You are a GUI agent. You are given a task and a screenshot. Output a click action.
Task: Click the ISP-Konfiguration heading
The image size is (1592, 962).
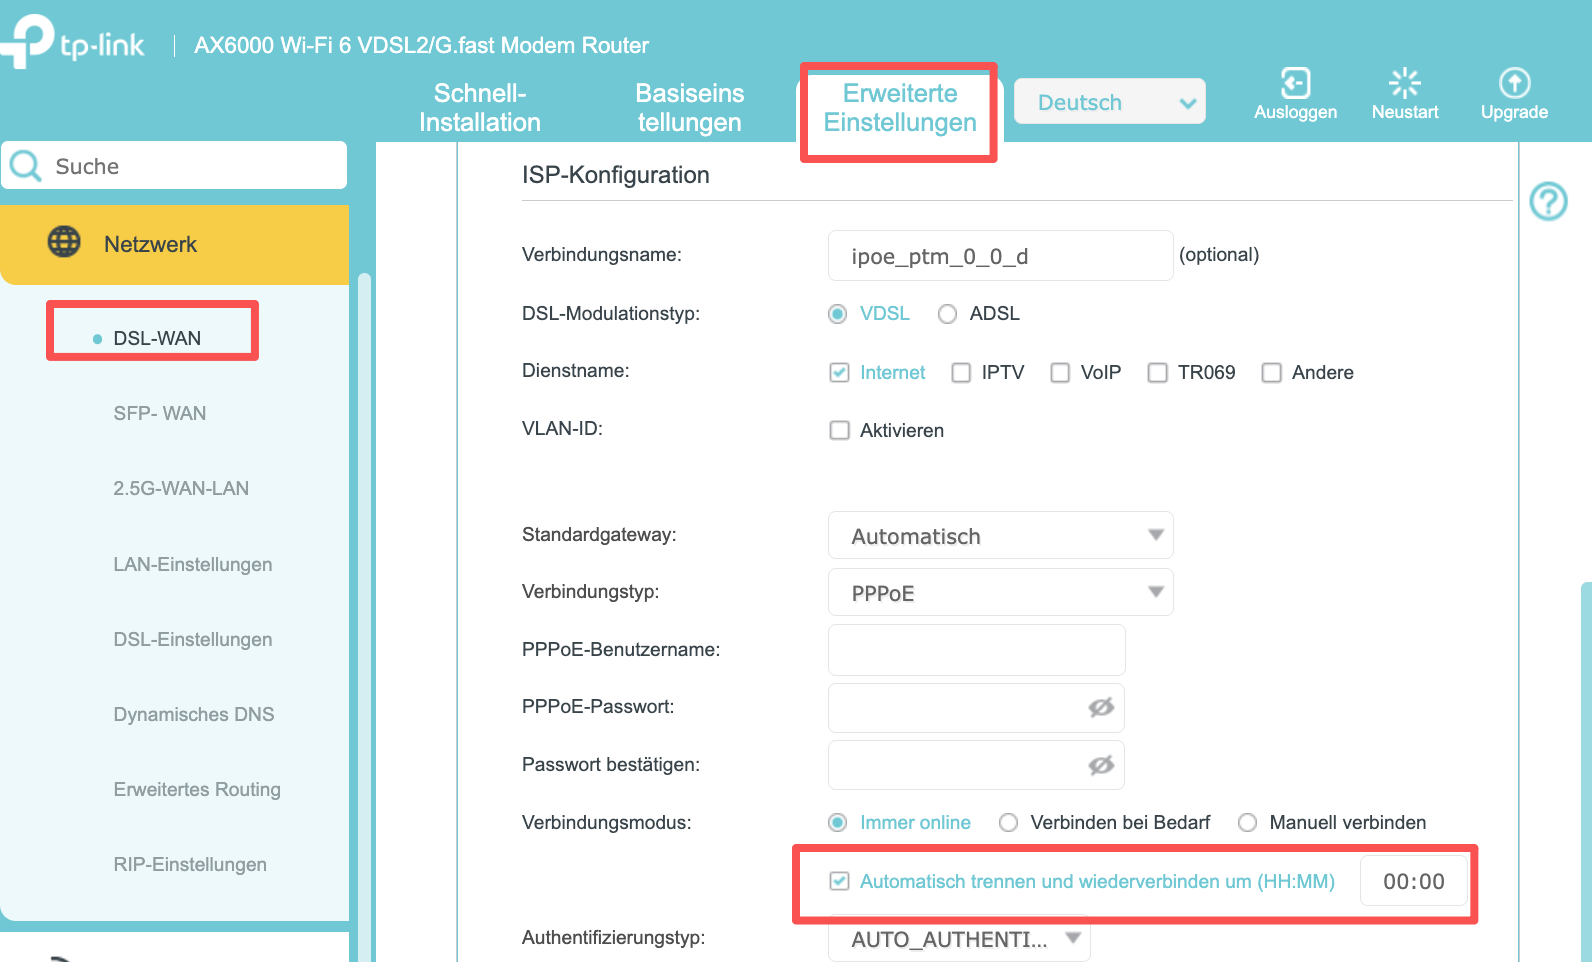(615, 175)
